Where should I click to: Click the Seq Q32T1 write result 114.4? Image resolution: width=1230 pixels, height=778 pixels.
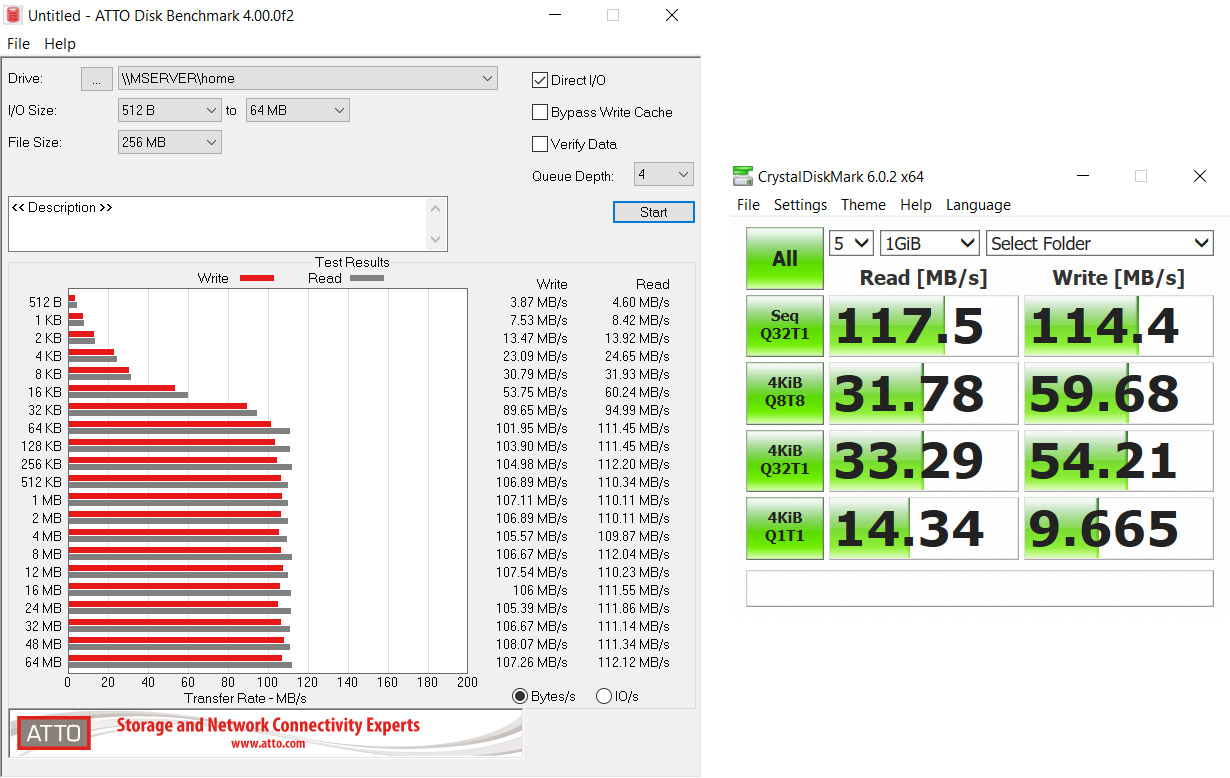coord(1119,326)
